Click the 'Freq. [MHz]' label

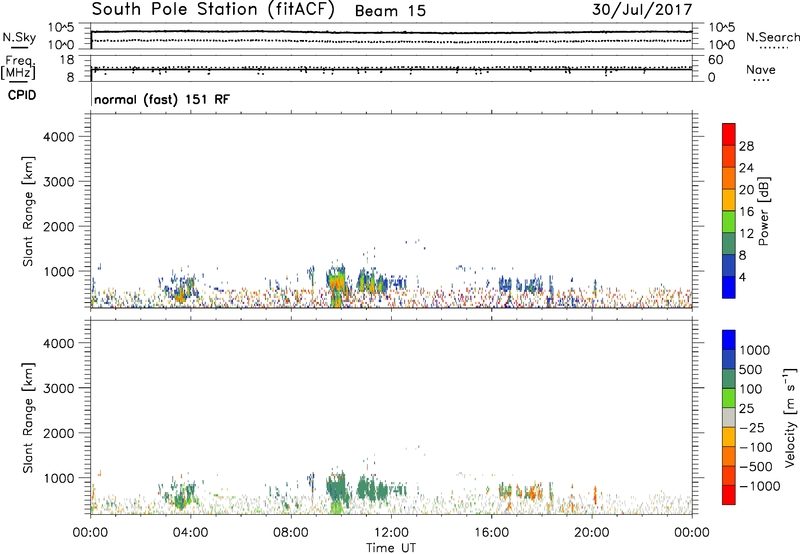(x=20, y=67)
